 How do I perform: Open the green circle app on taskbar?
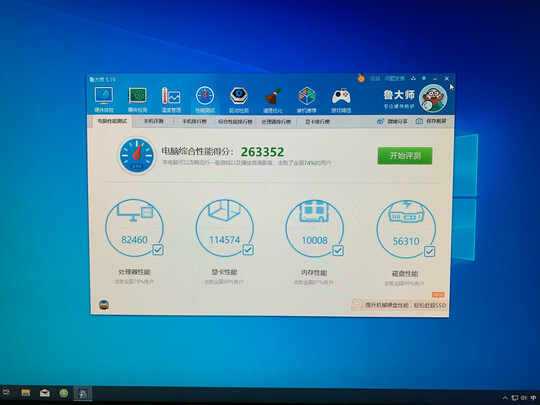point(64,393)
